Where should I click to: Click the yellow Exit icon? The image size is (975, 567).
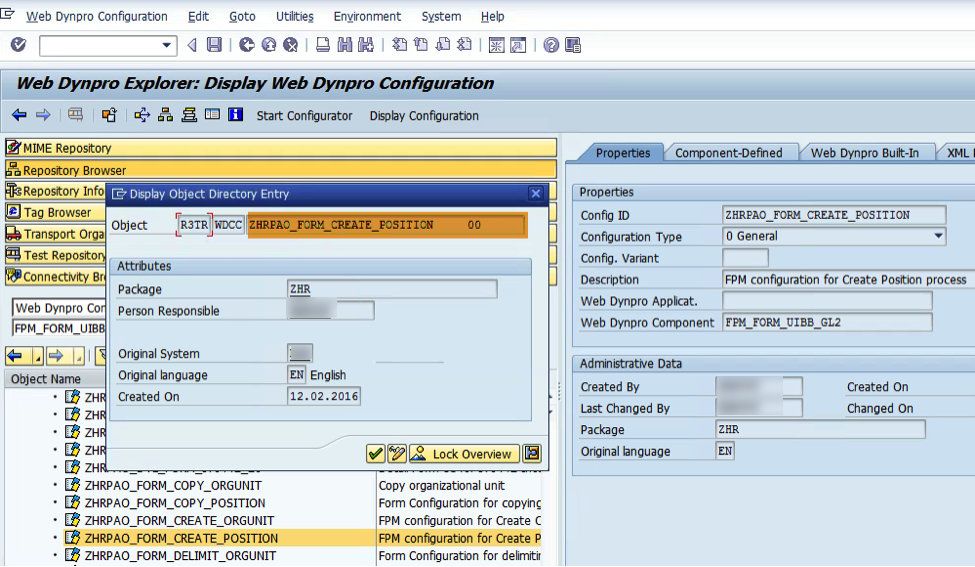pyautogui.click(x=269, y=45)
